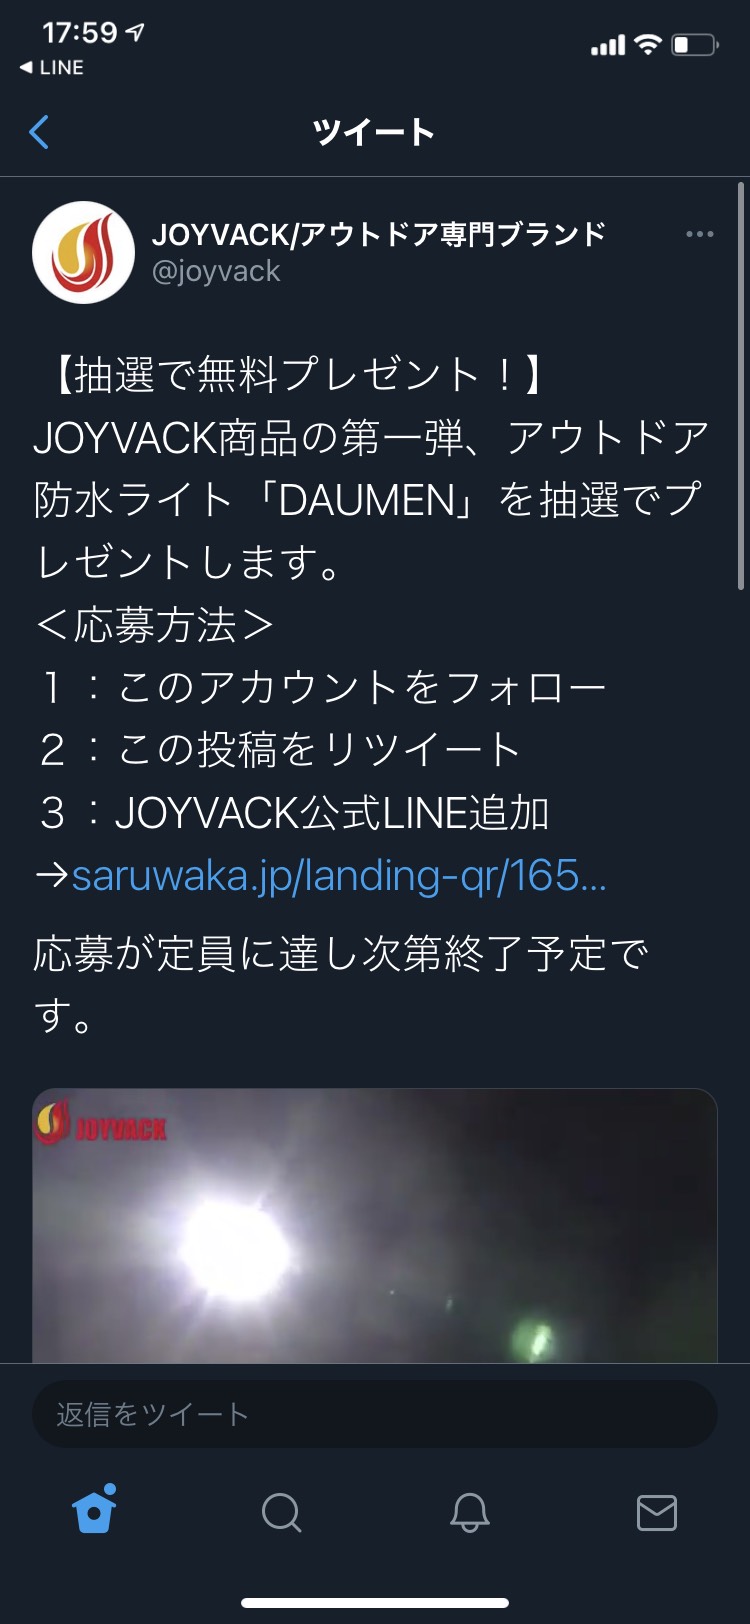
Task: Tap the ツイート header title
Action: pyautogui.click(x=374, y=132)
